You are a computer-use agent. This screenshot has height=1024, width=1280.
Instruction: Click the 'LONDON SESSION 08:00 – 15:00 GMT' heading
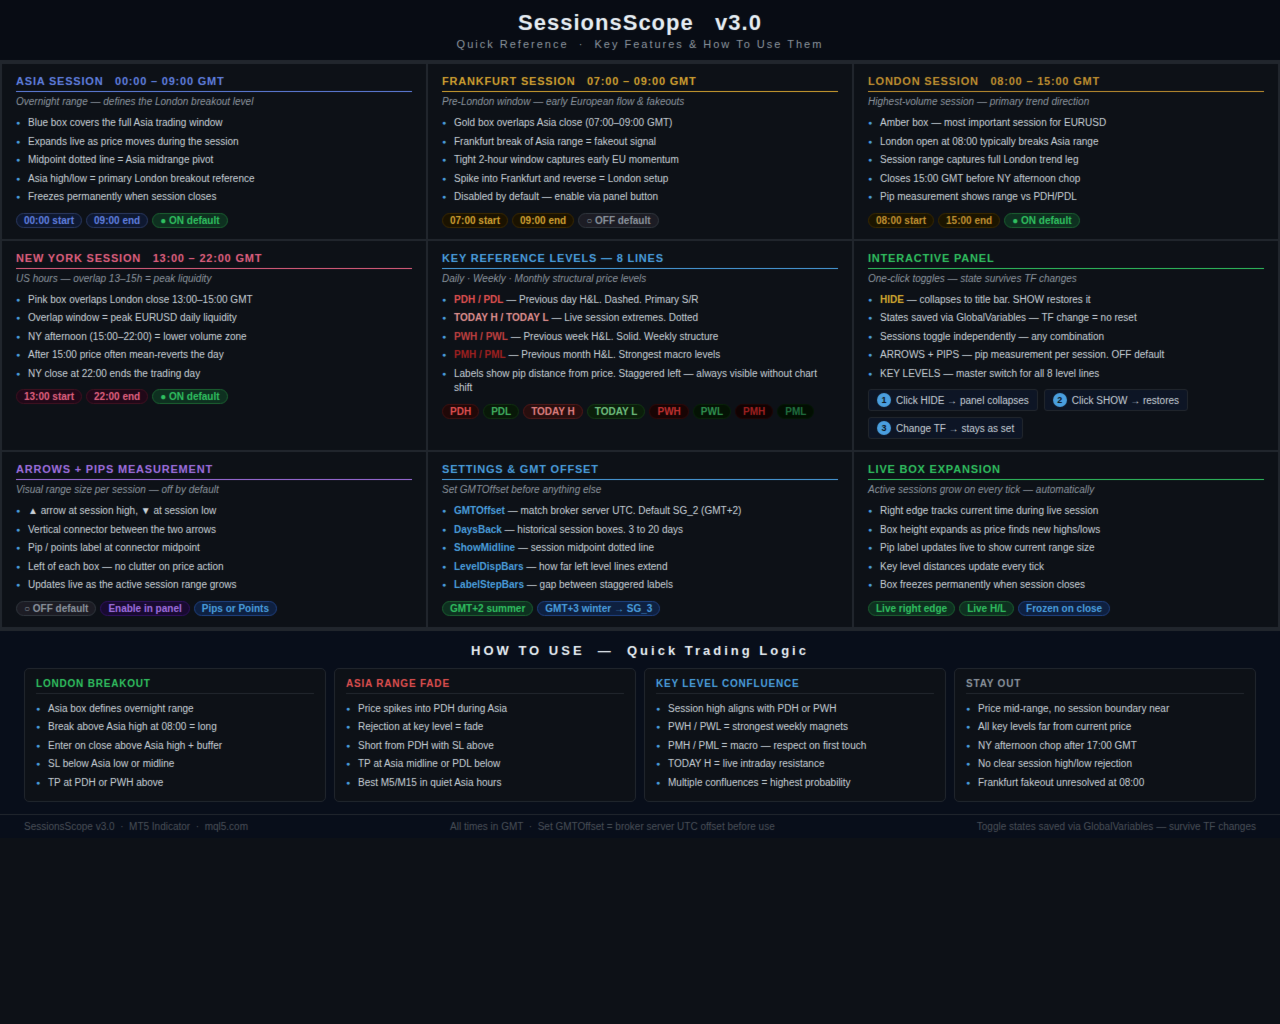click(984, 81)
